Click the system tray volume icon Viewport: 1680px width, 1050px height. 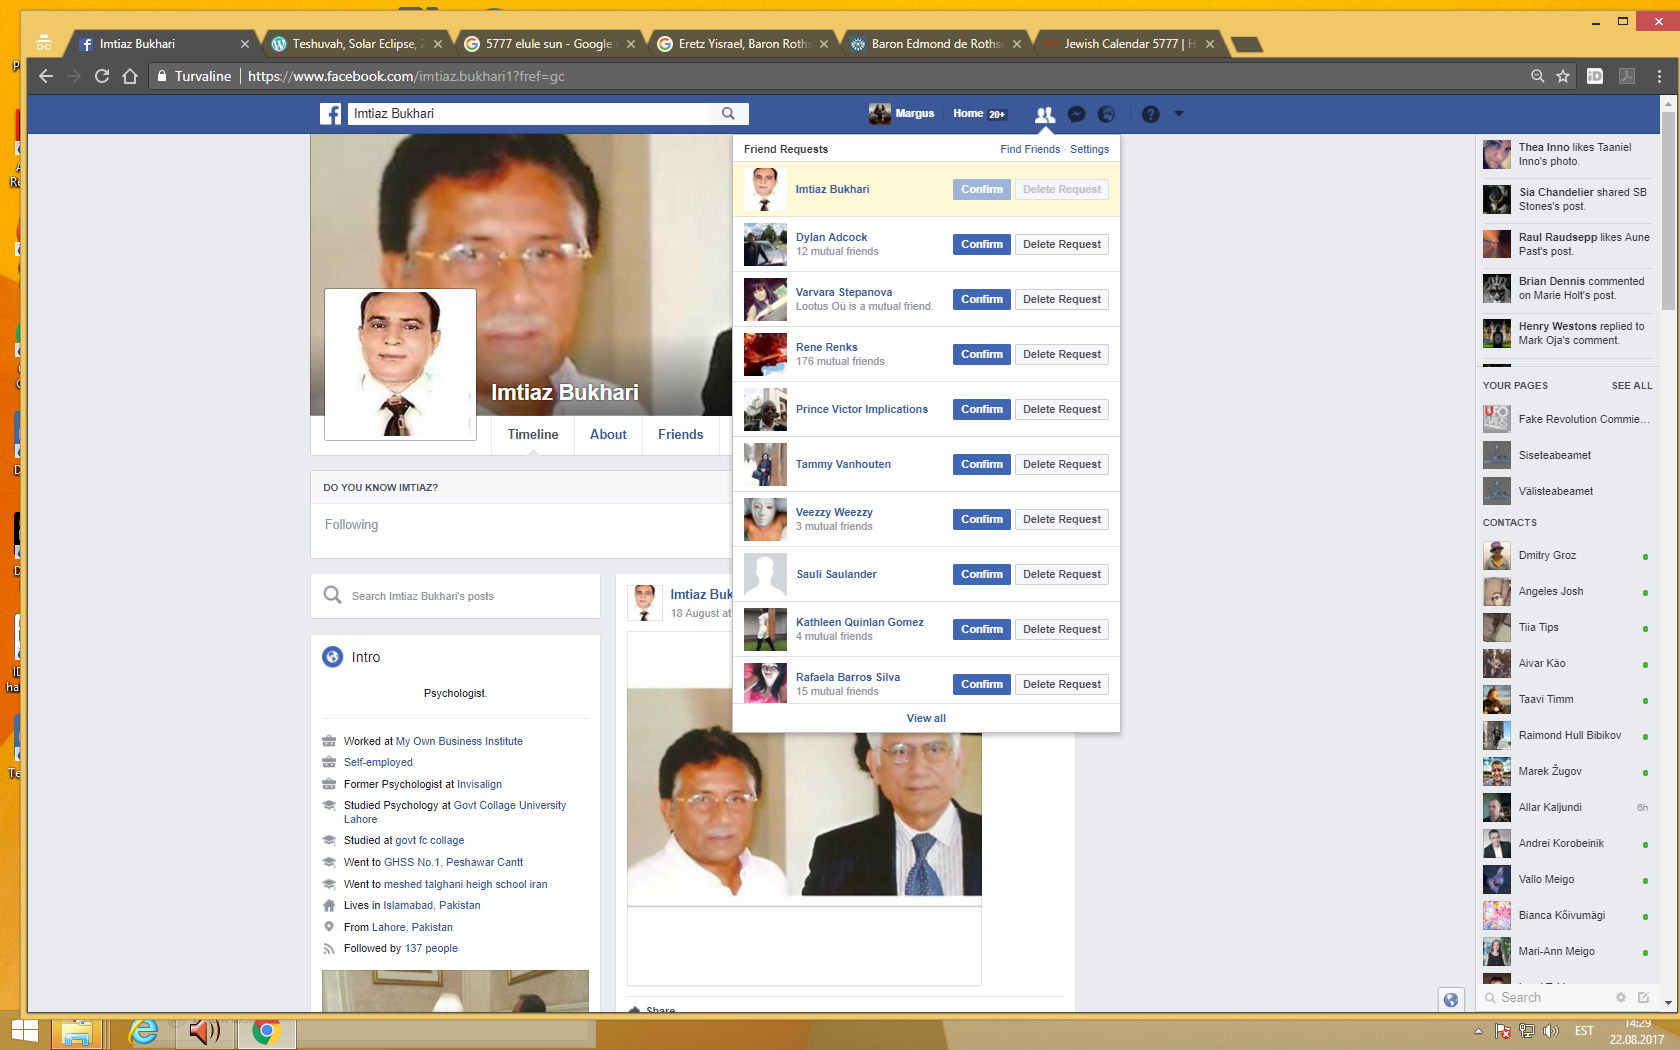click(x=1551, y=1031)
